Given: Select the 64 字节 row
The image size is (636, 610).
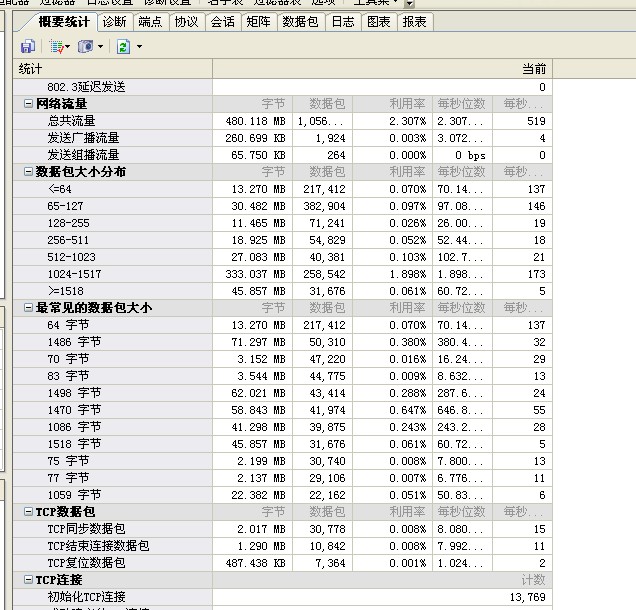Looking at the screenshot, I should point(282,325).
